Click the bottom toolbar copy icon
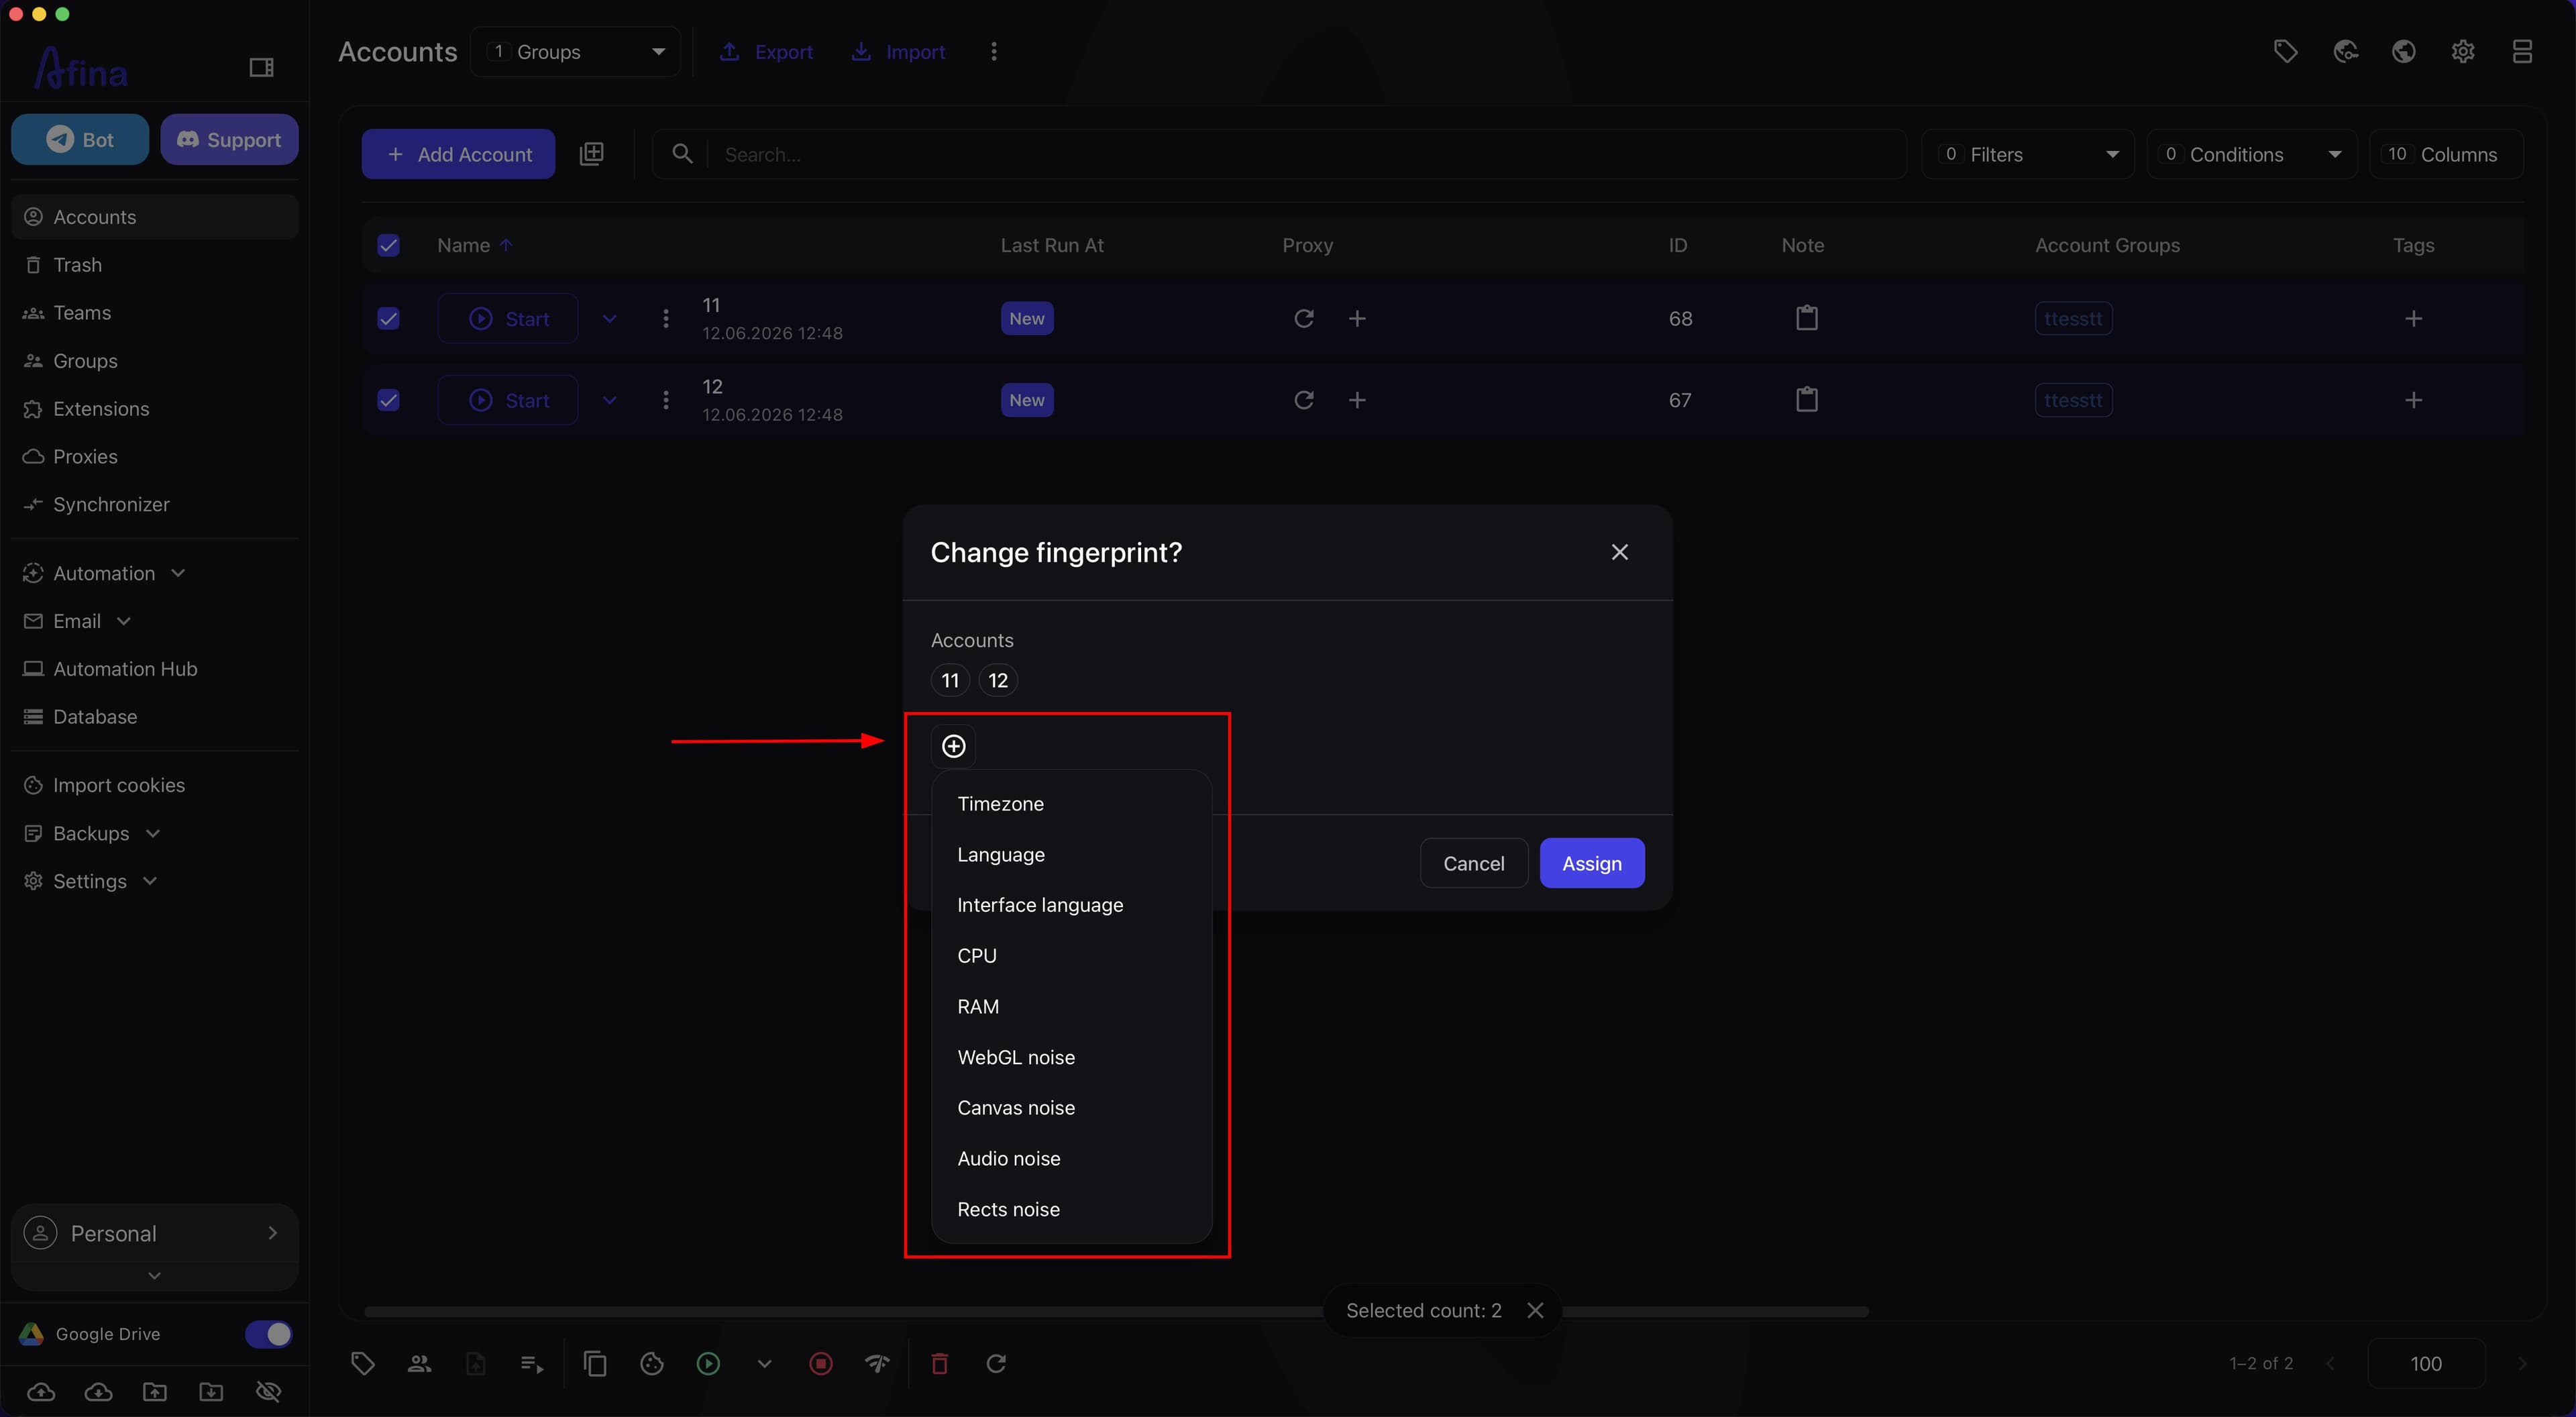2576x1417 pixels. tap(595, 1363)
